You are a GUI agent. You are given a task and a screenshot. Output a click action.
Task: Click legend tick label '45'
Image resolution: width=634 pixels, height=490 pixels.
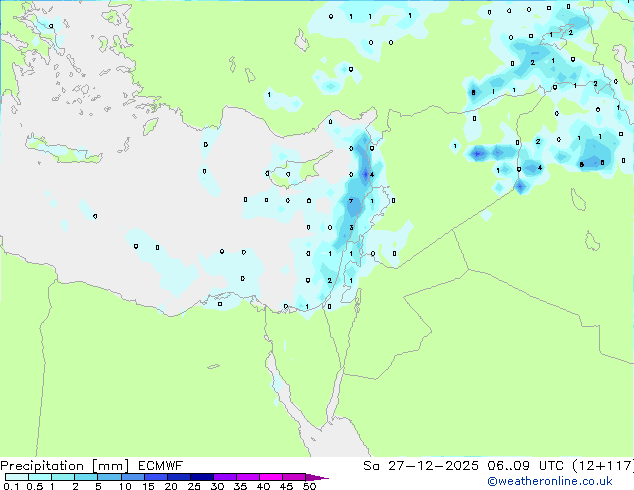tap(286, 486)
